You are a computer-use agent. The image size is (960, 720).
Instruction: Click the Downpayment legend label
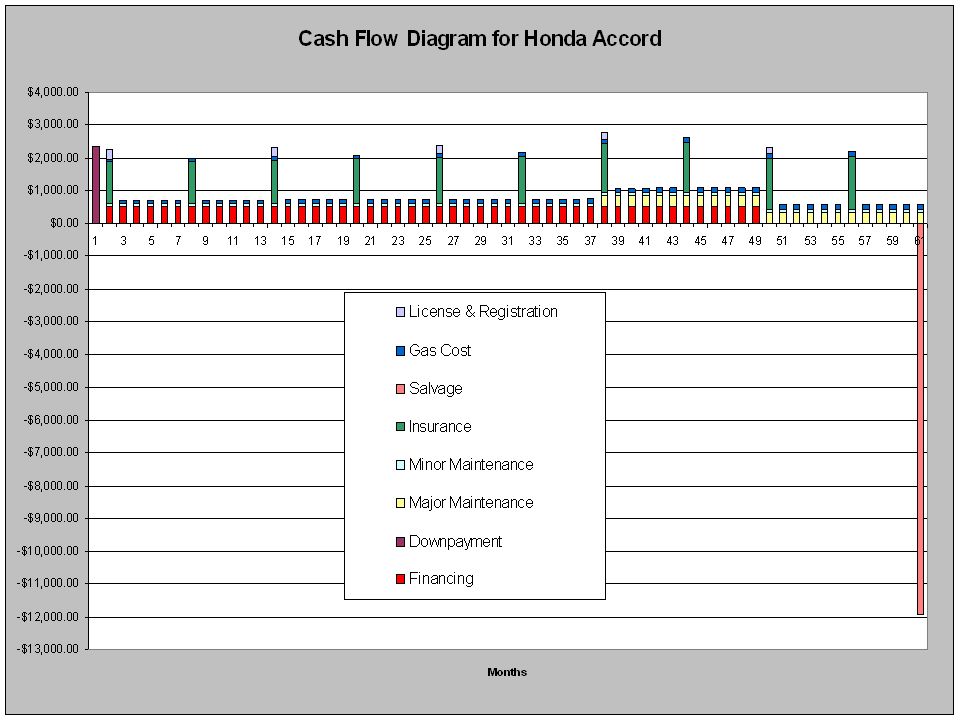pos(455,541)
